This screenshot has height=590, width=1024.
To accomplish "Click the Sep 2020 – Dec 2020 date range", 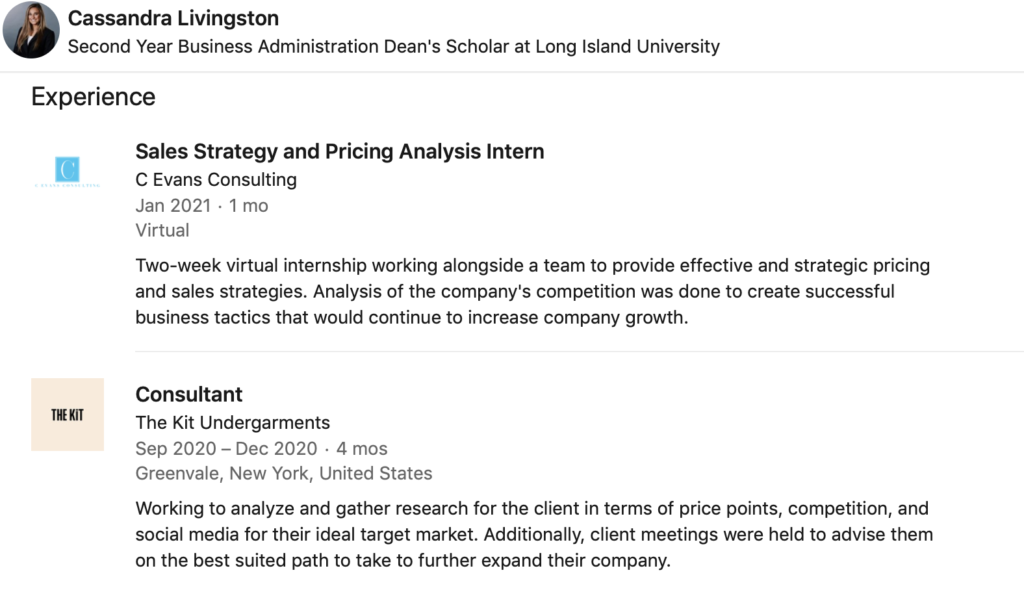I will pyautogui.click(x=226, y=449).
